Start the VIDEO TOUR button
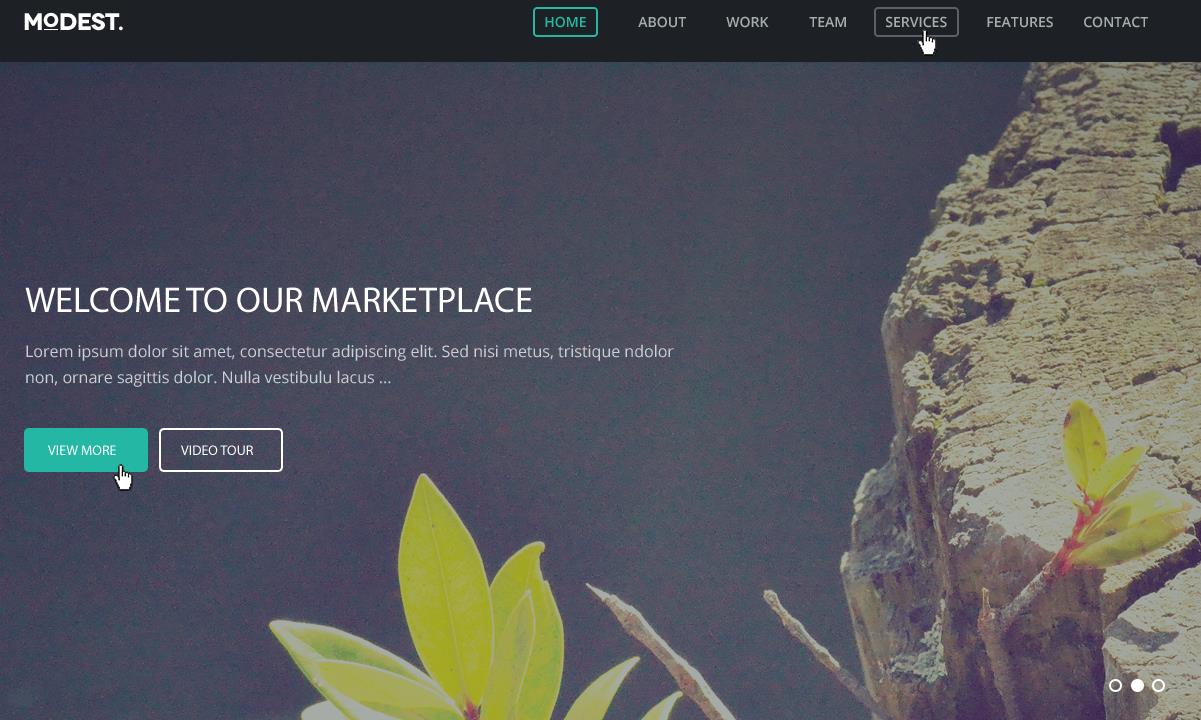This screenshot has width=1201, height=720. [x=221, y=450]
